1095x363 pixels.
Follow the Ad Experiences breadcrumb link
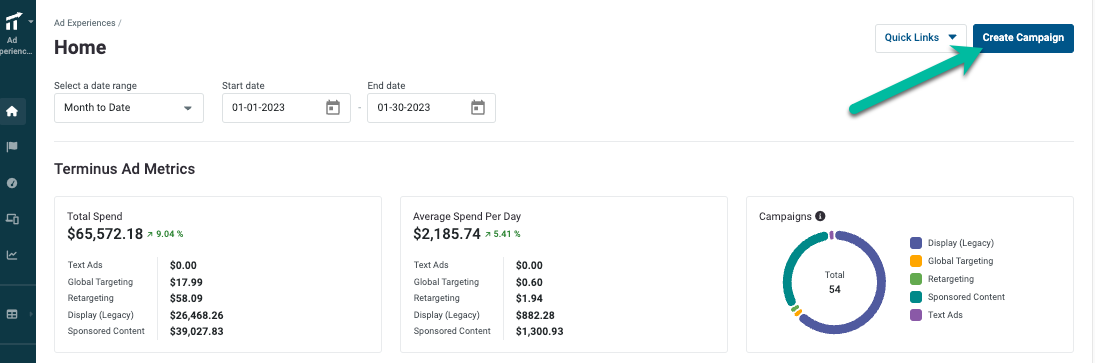[x=84, y=23]
